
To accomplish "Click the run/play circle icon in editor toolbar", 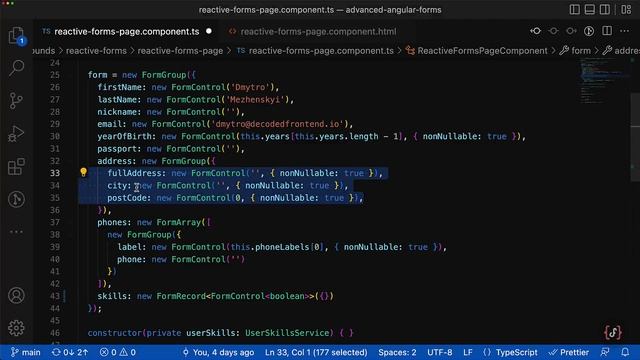I will [589, 31].
